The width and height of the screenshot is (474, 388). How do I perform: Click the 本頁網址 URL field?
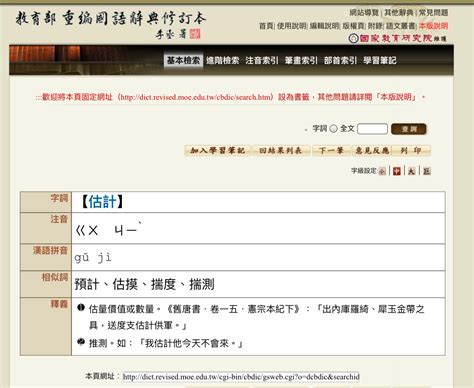pos(241,377)
